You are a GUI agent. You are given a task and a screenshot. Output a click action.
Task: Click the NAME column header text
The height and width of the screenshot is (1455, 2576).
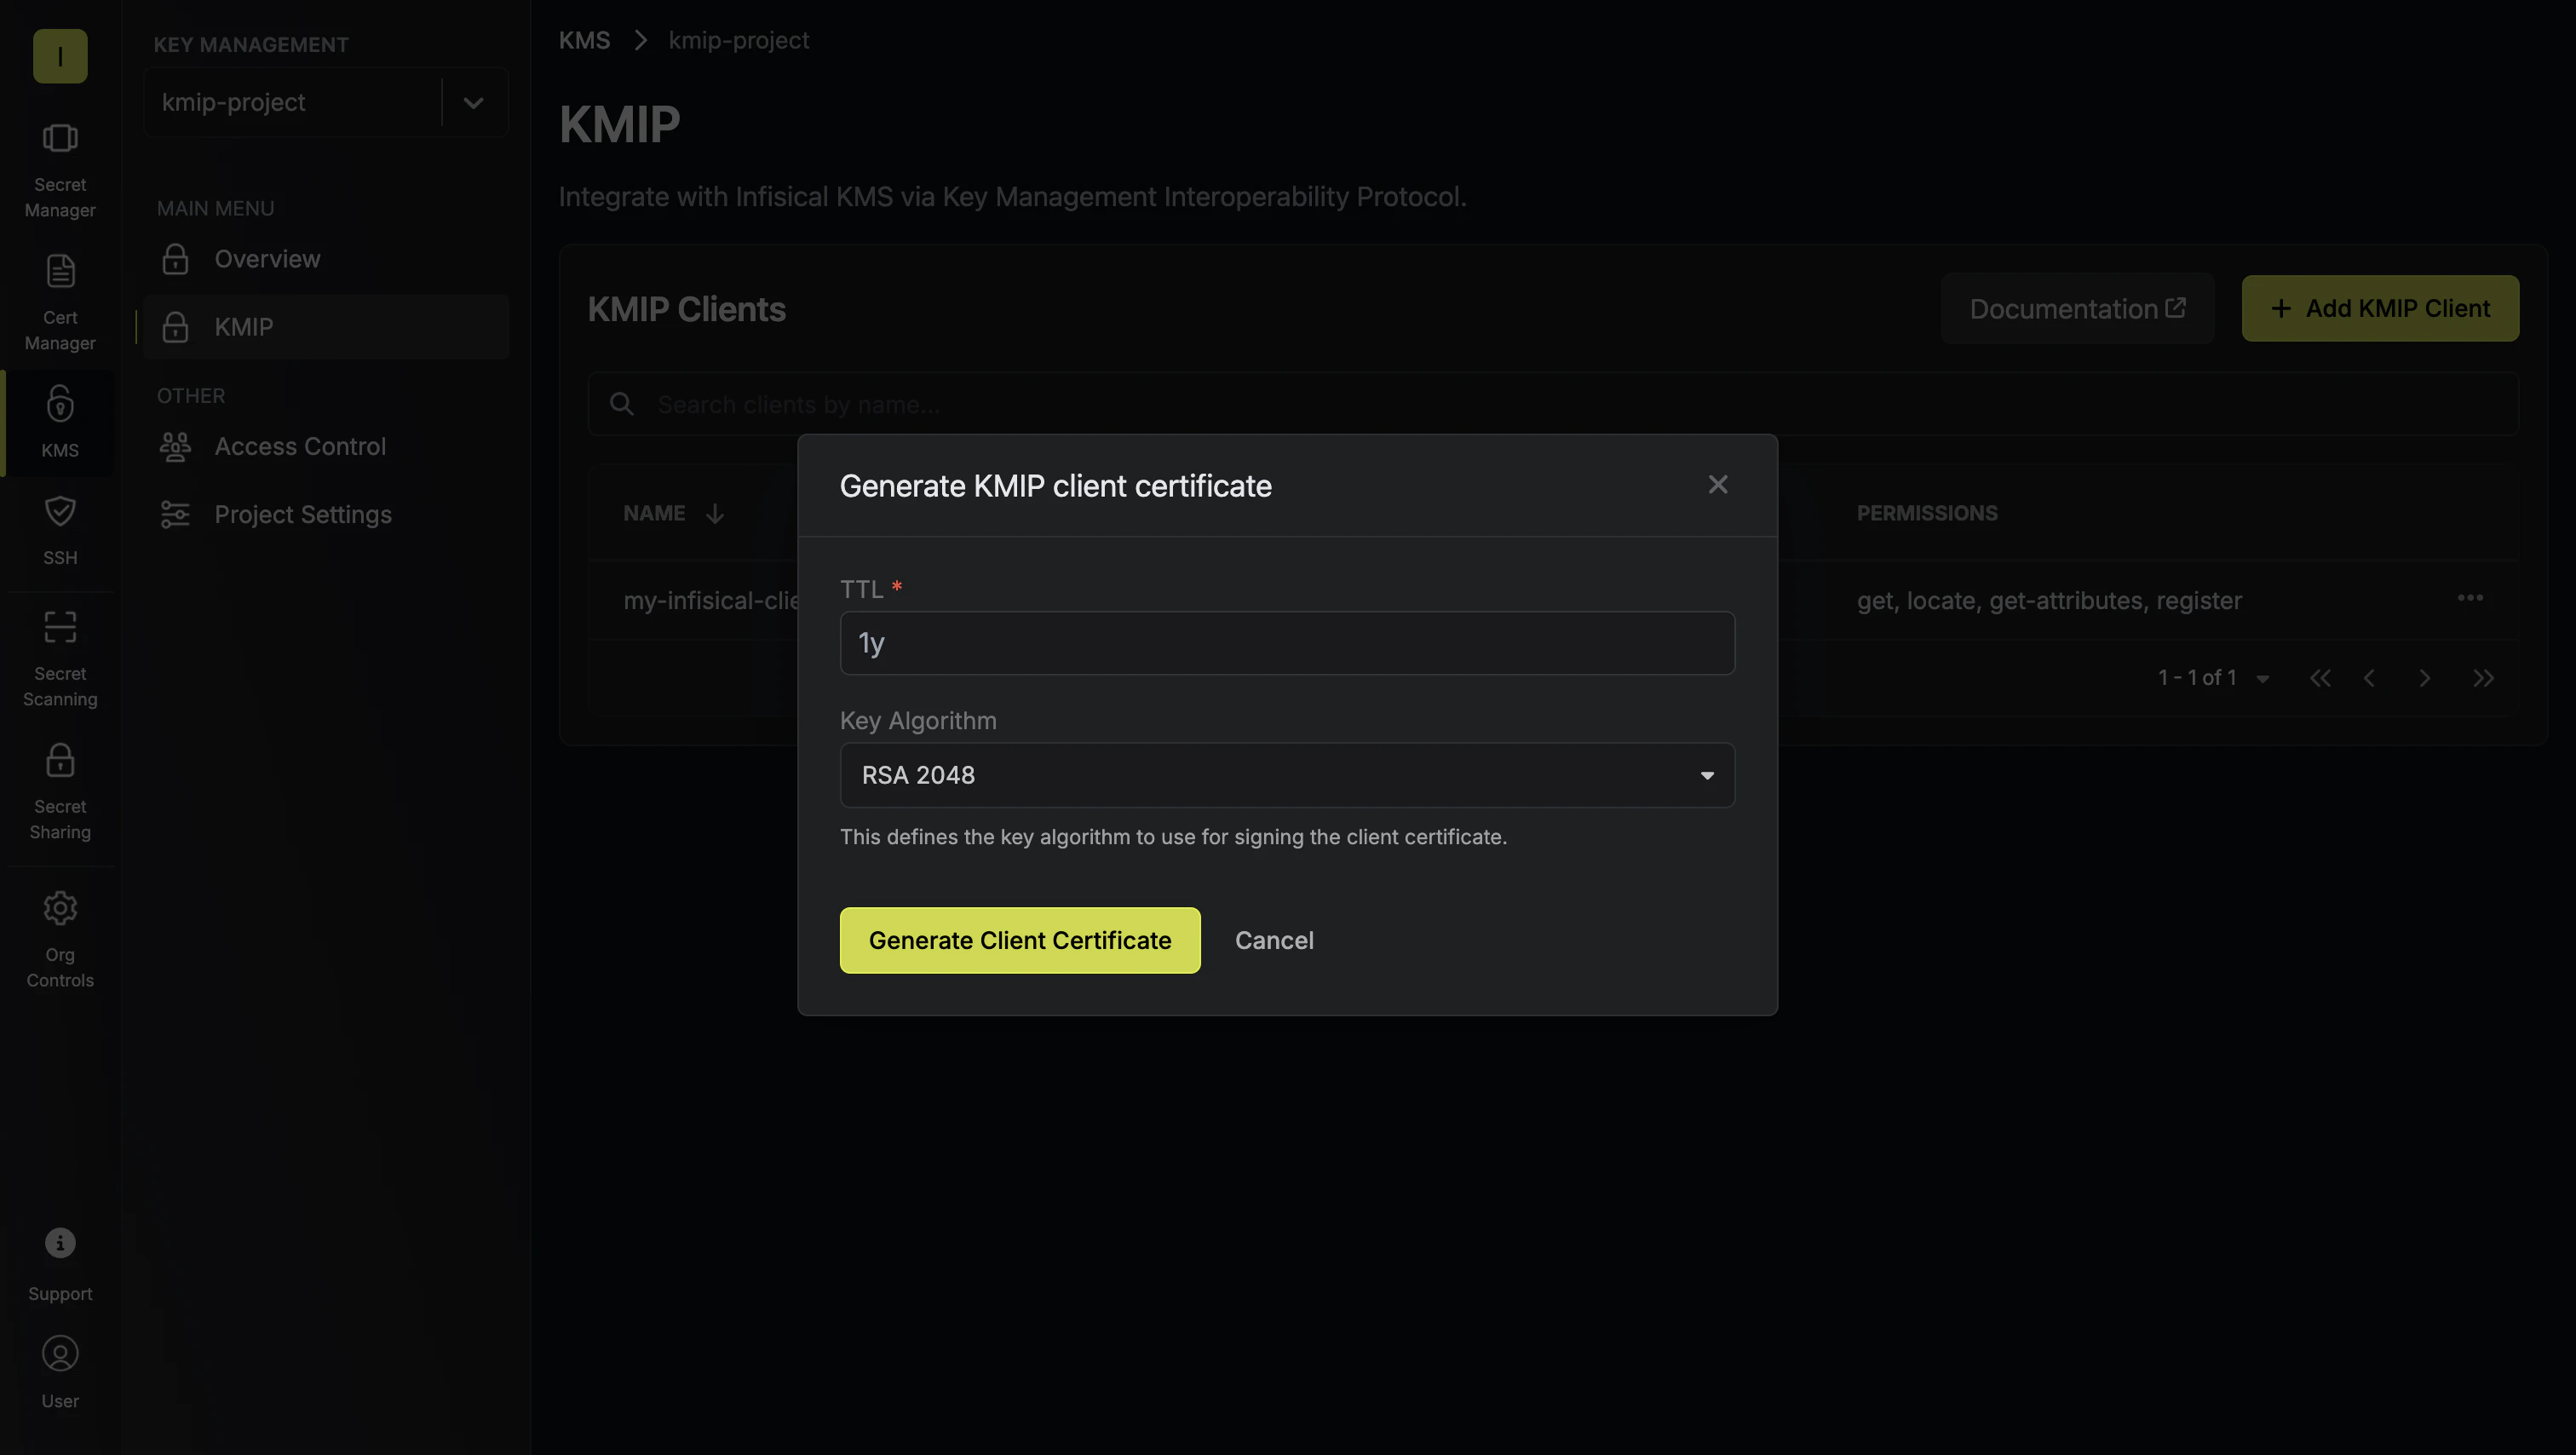(x=654, y=513)
